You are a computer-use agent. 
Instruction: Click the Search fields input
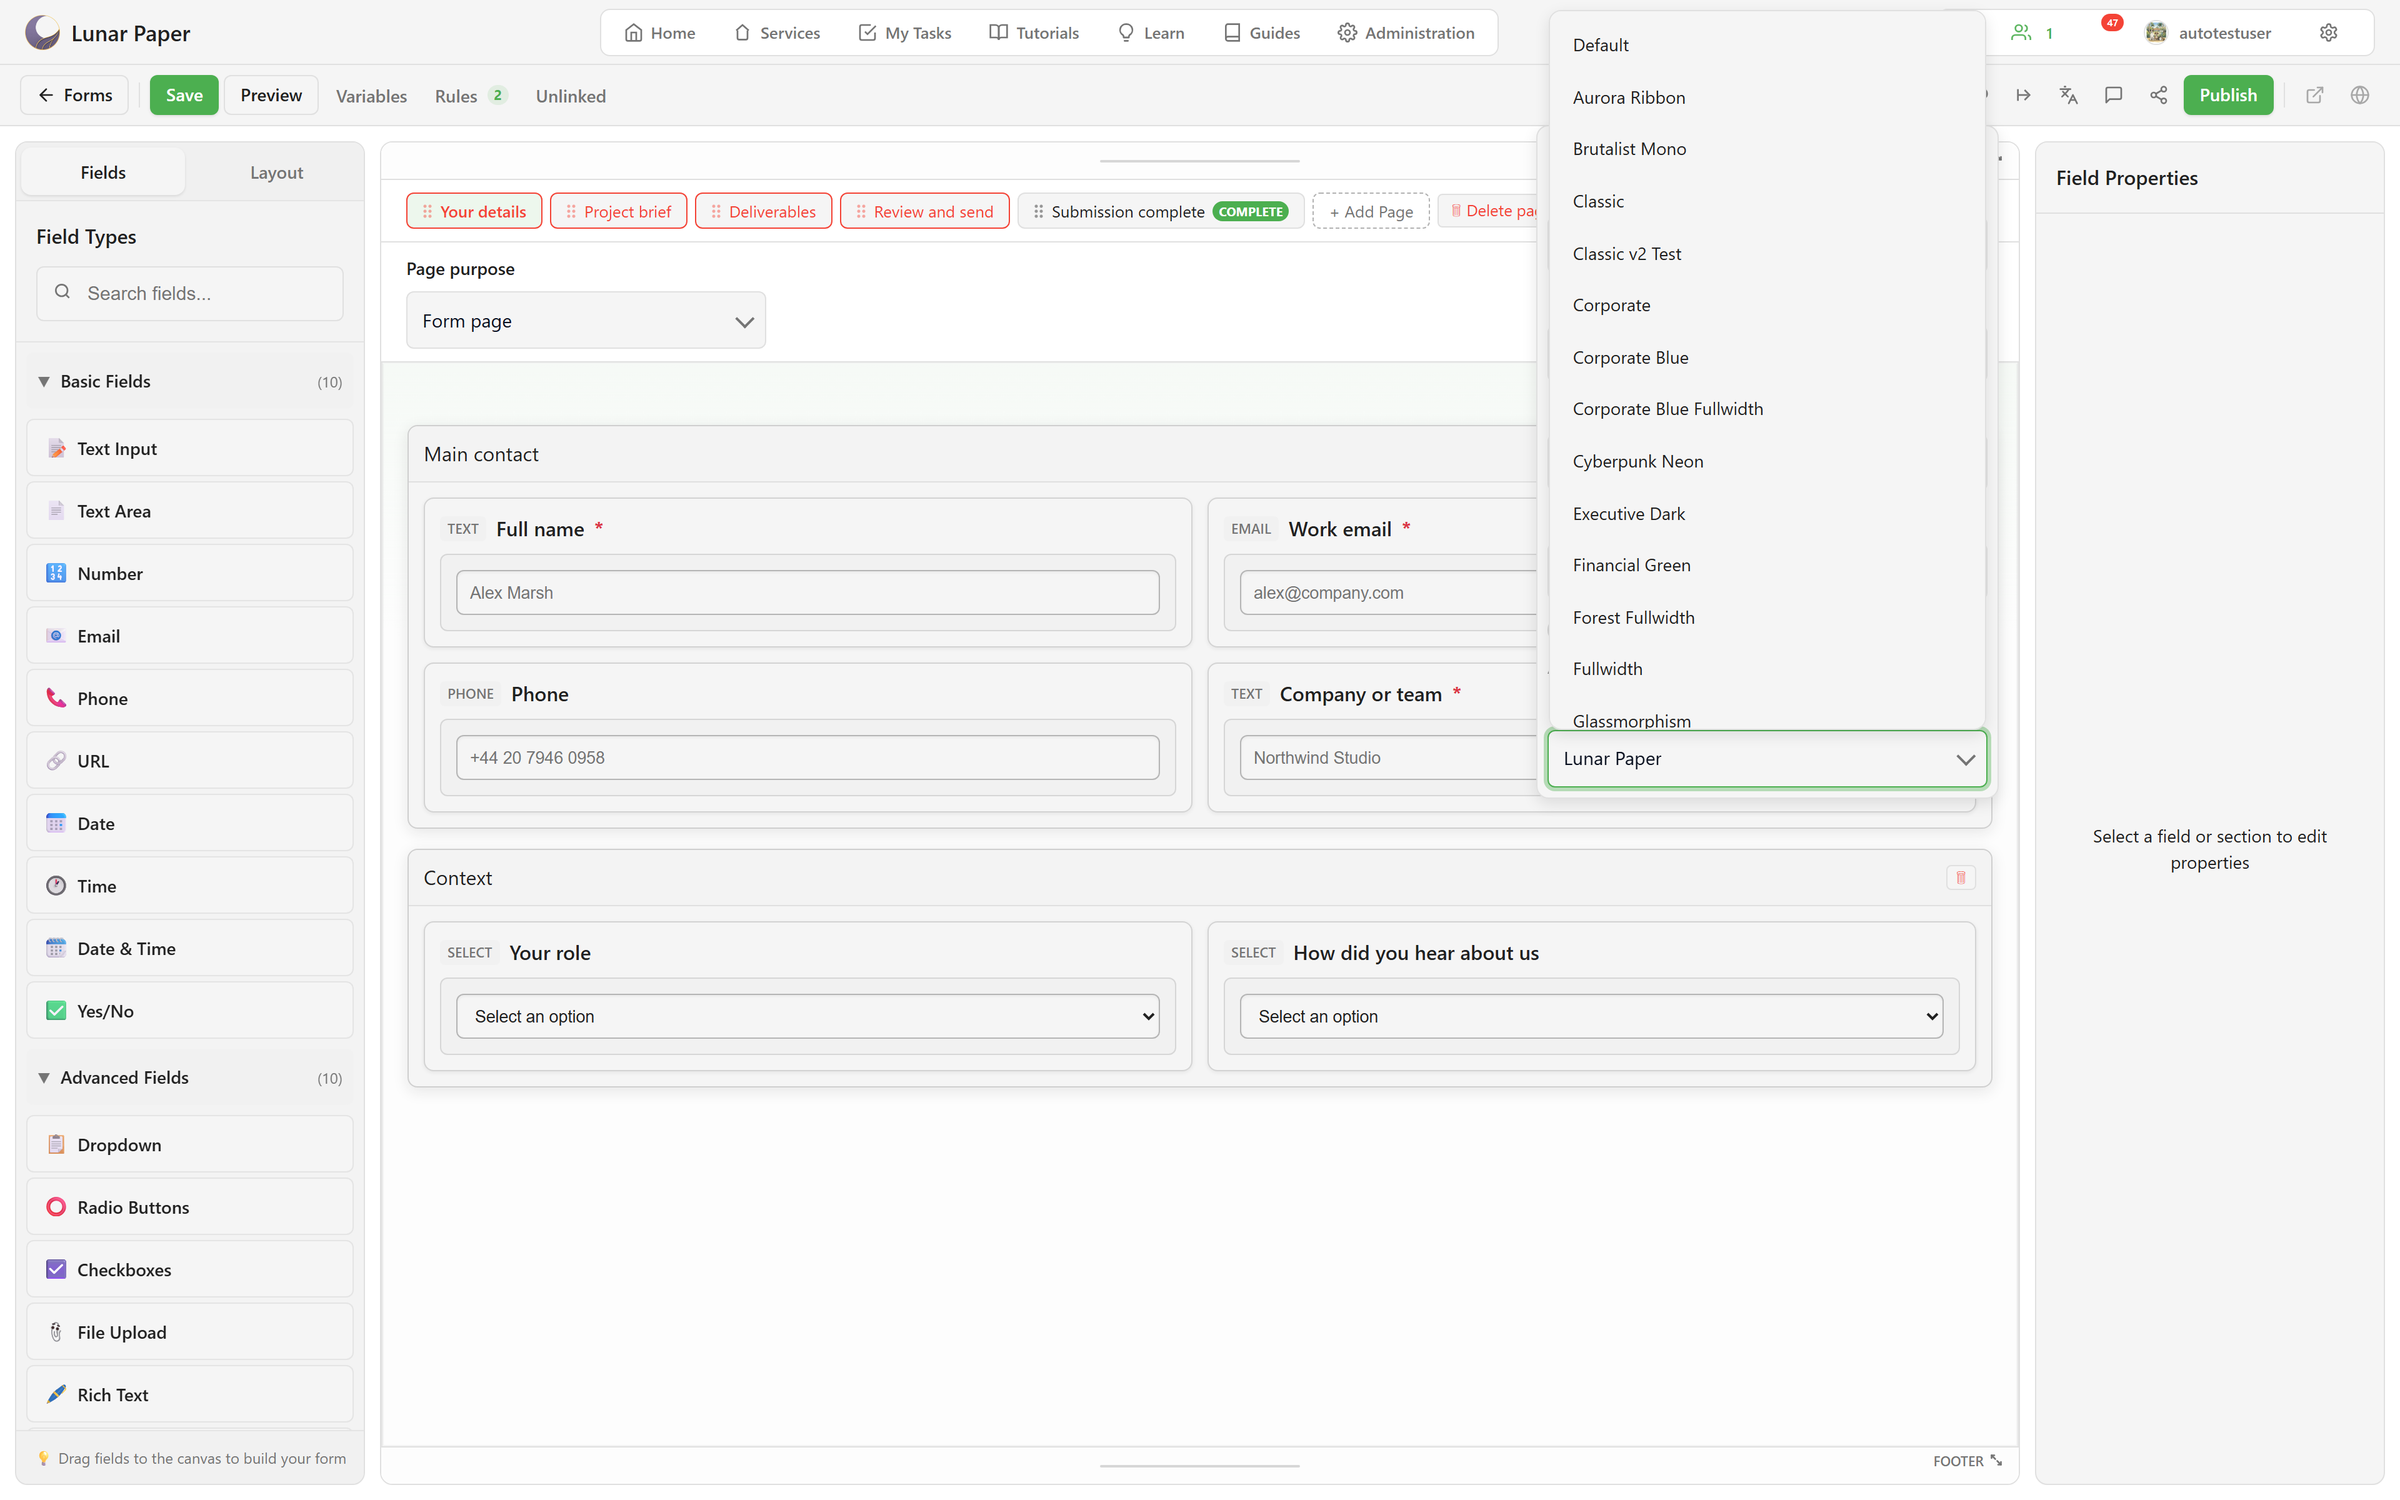190,293
